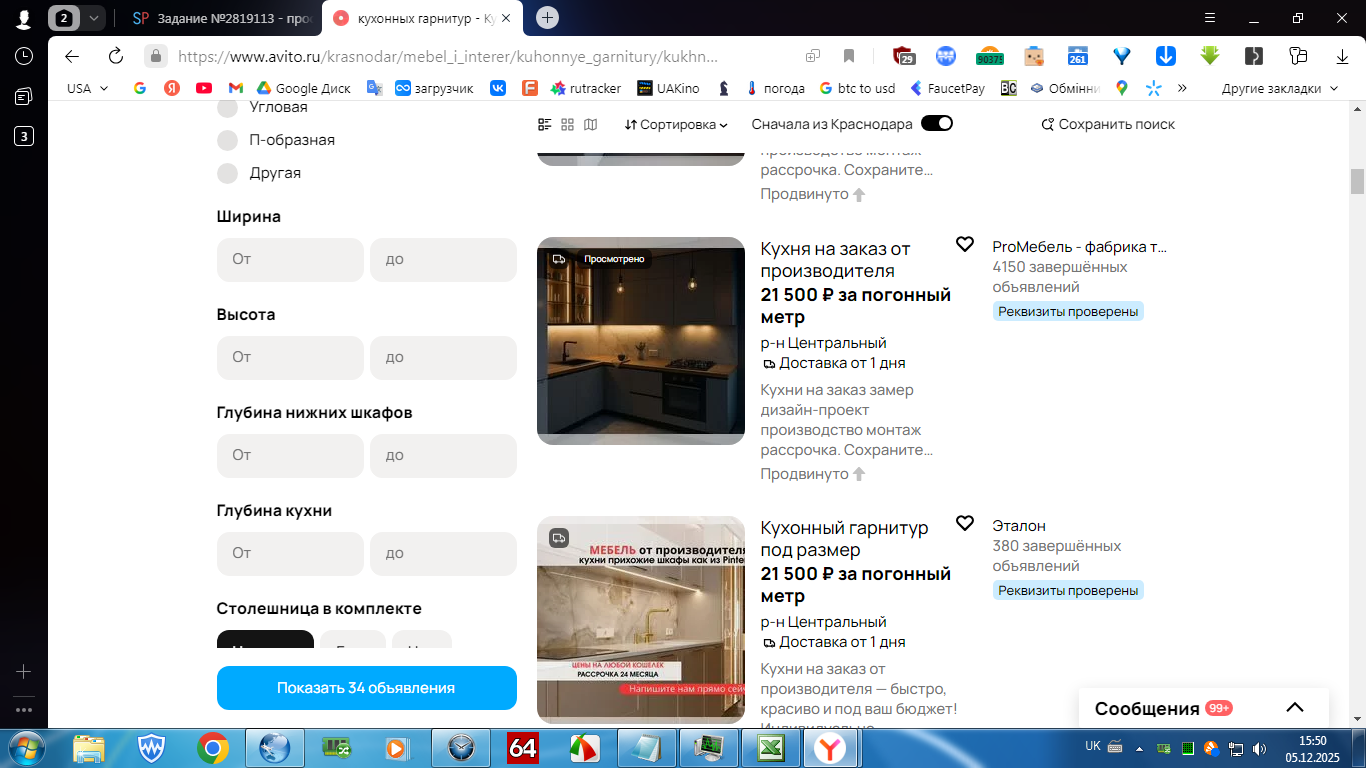Click Глубина кухни до input field
Image resolution: width=1366 pixels, height=768 pixels.
click(x=443, y=553)
